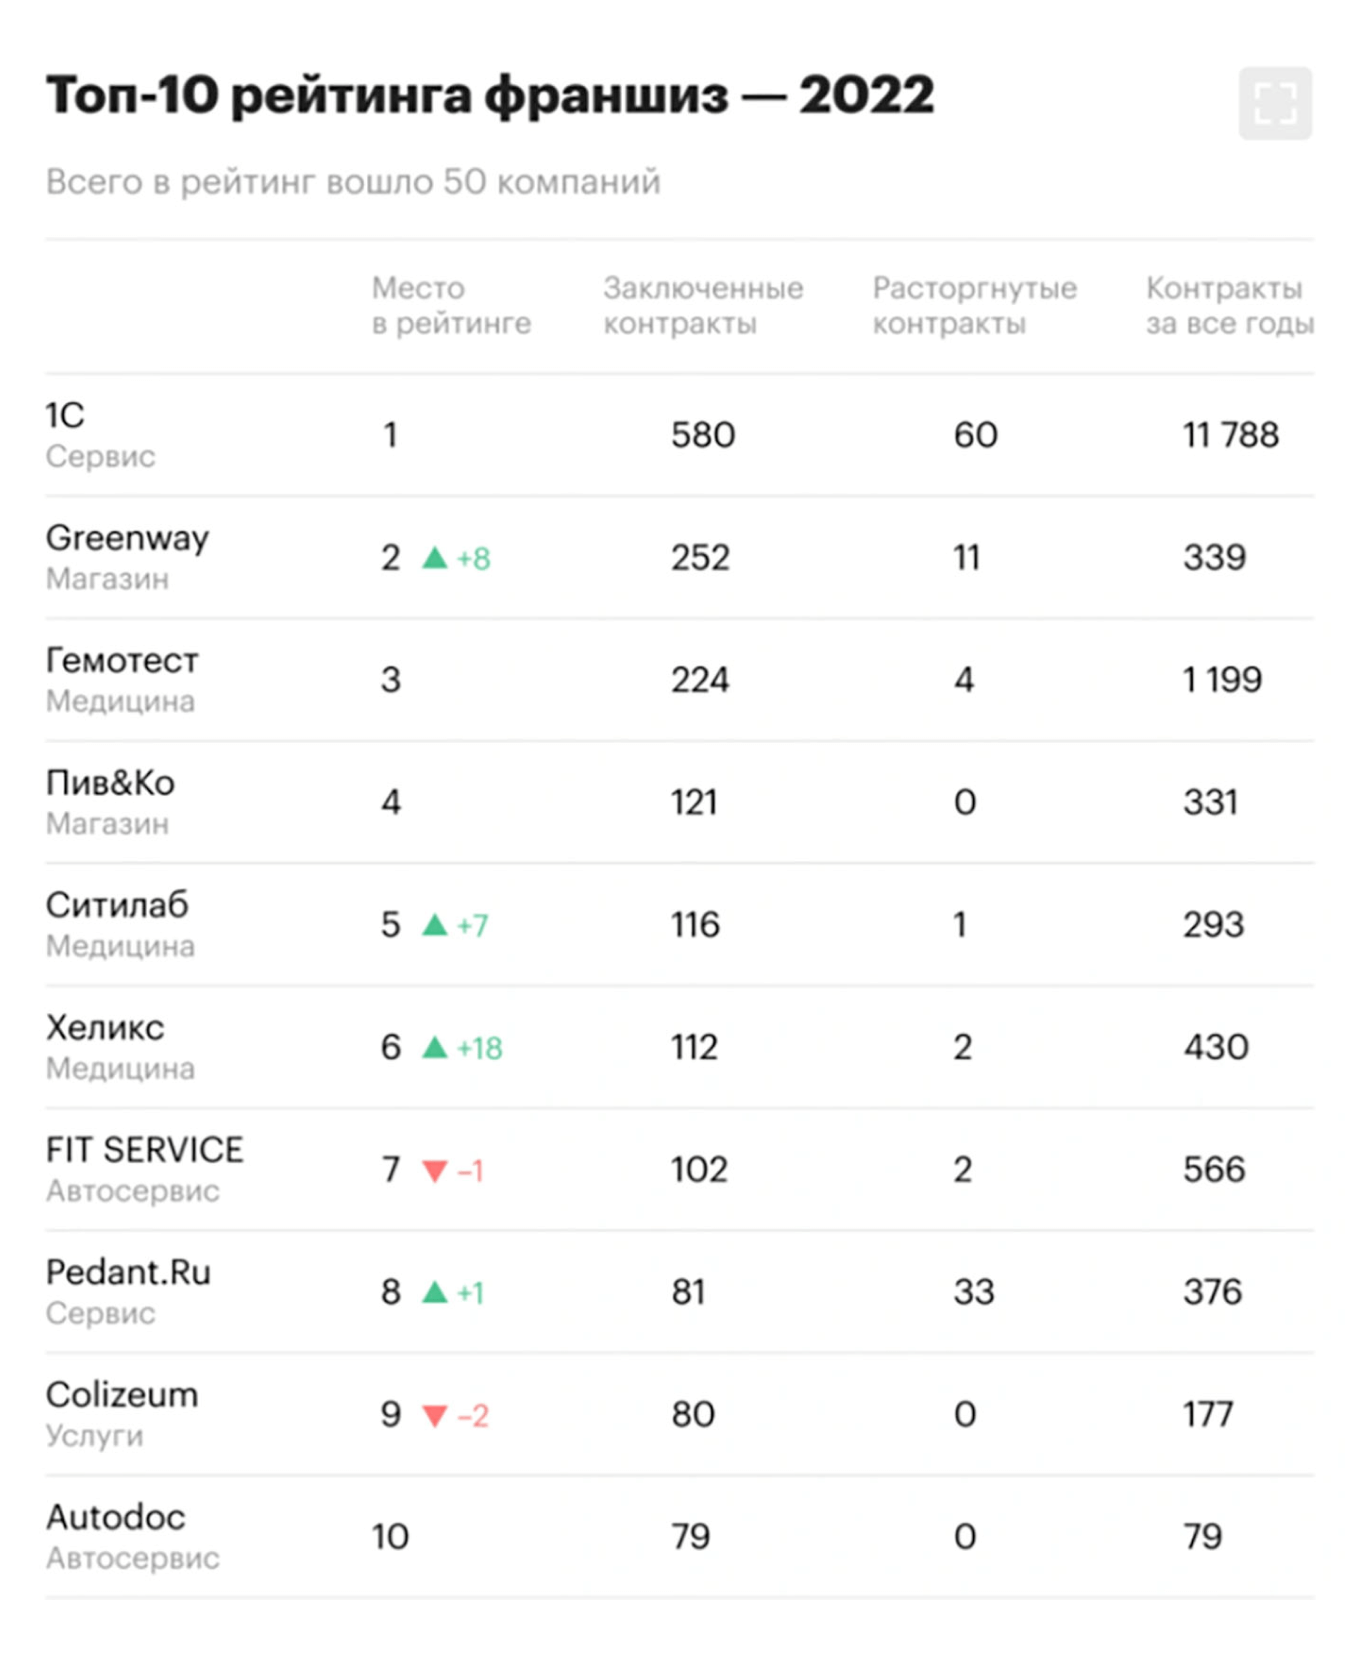Click the Pedant.Ru company name

click(128, 1272)
